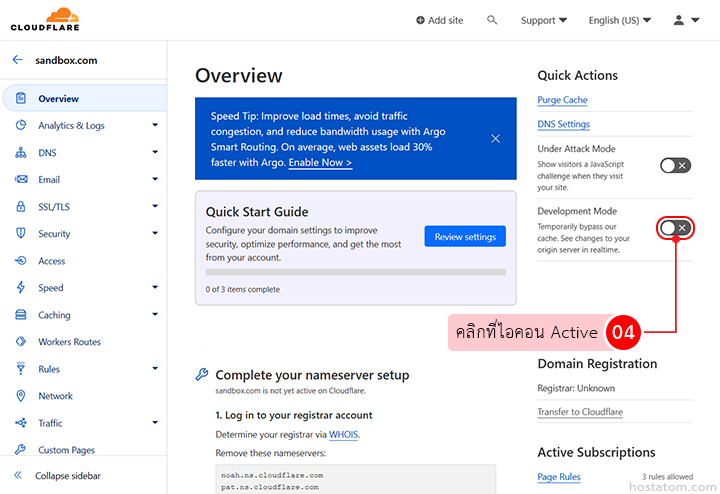Click the Security shield icon
Viewport: 720px width, 494px height.
tap(20, 234)
